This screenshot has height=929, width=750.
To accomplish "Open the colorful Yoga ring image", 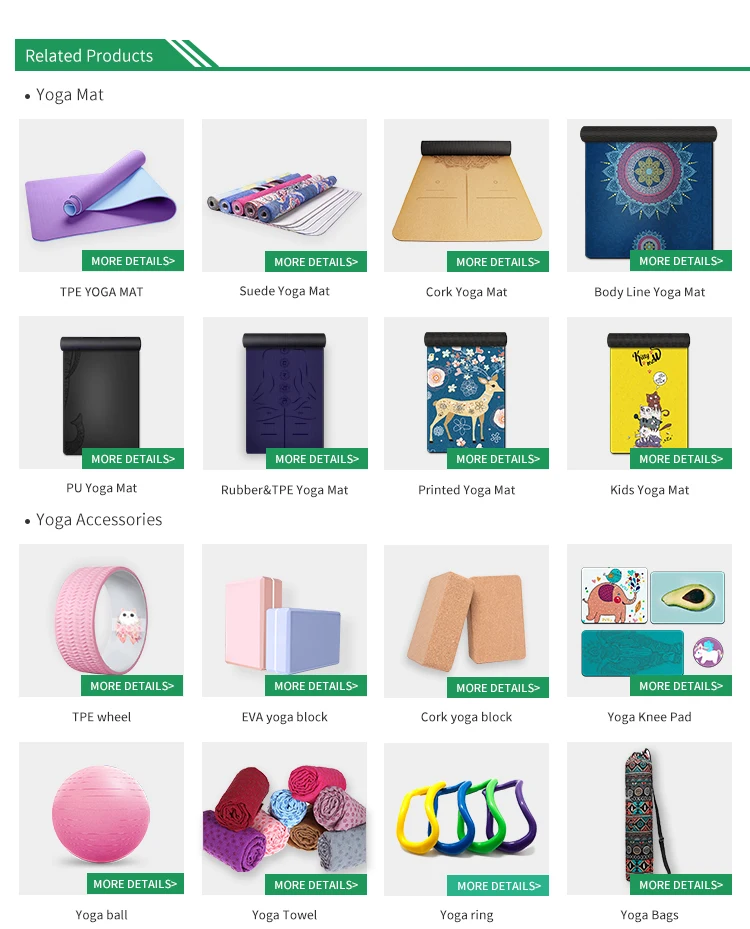I will click(x=466, y=819).
